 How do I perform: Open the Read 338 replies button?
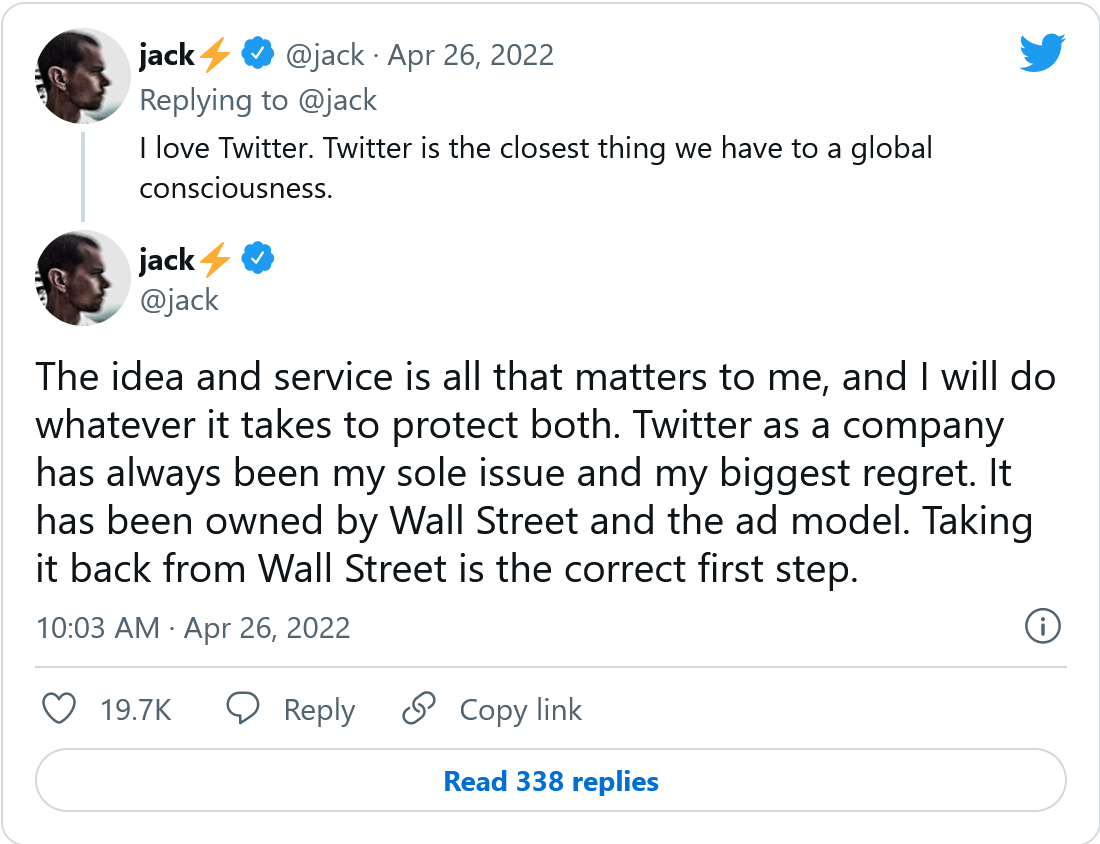551,781
